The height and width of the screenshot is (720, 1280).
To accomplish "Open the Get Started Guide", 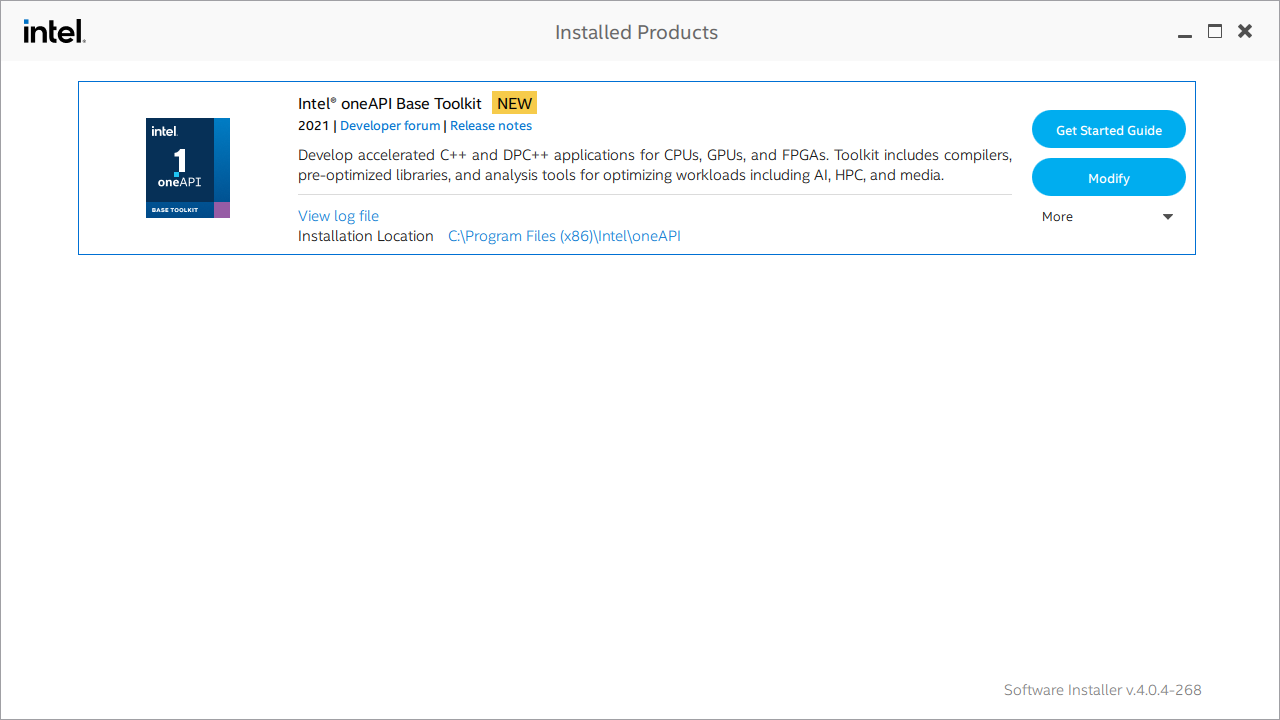I will click(1108, 129).
